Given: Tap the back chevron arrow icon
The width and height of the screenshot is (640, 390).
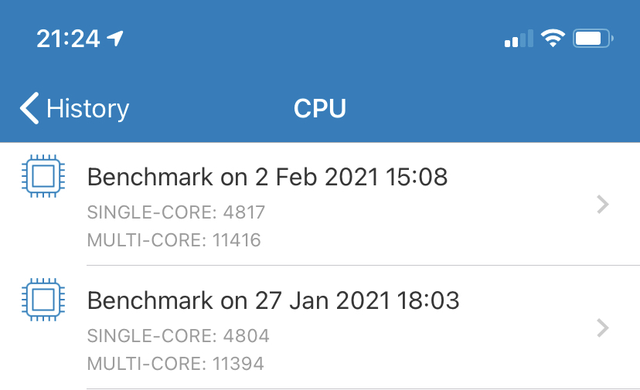Looking at the screenshot, I should (x=29, y=108).
